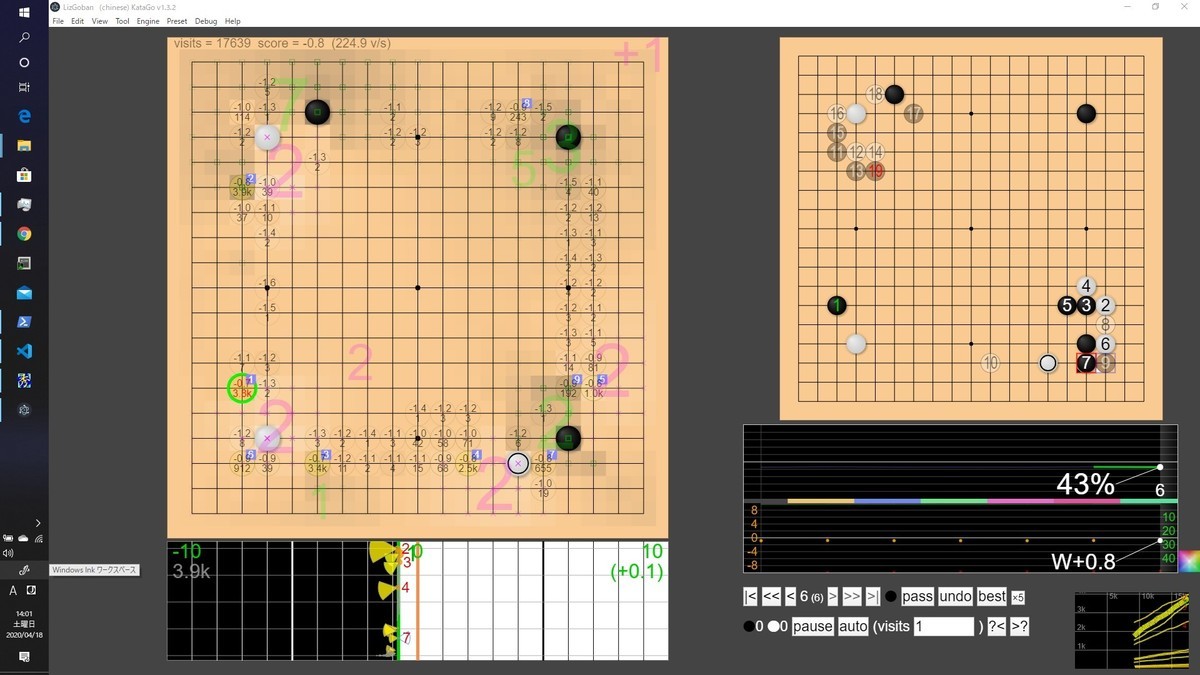This screenshot has width=1200, height=675.
Task: Click the >? button
Action: (1019, 627)
